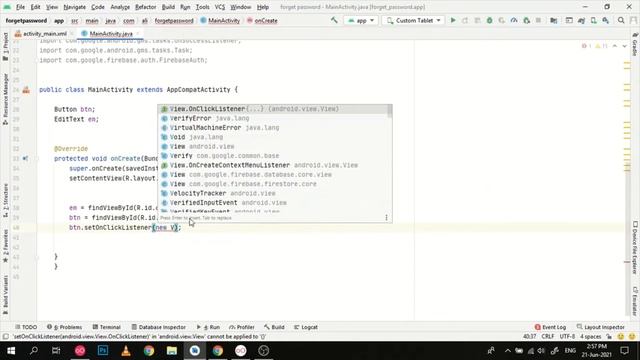Click the Search Everywhere magnifier icon
Screen dimensions: 640x360
pos(621,20)
